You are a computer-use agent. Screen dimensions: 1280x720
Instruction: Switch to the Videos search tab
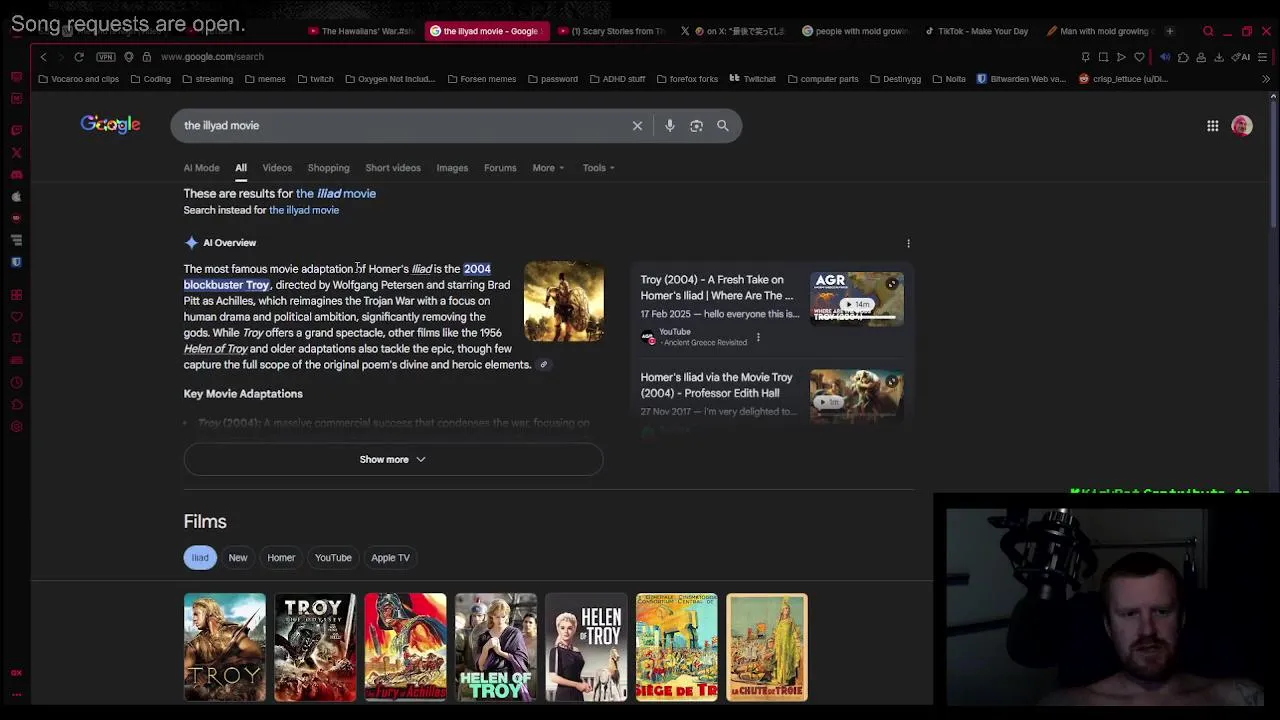pyautogui.click(x=277, y=168)
